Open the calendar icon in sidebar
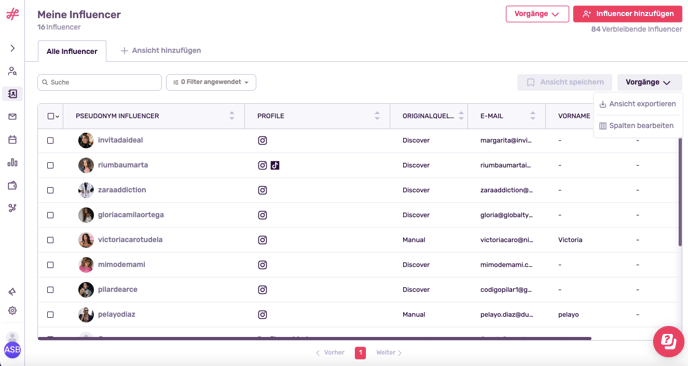The width and height of the screenshot is (688, 366). pyautogui.click(x=12, y=140)
